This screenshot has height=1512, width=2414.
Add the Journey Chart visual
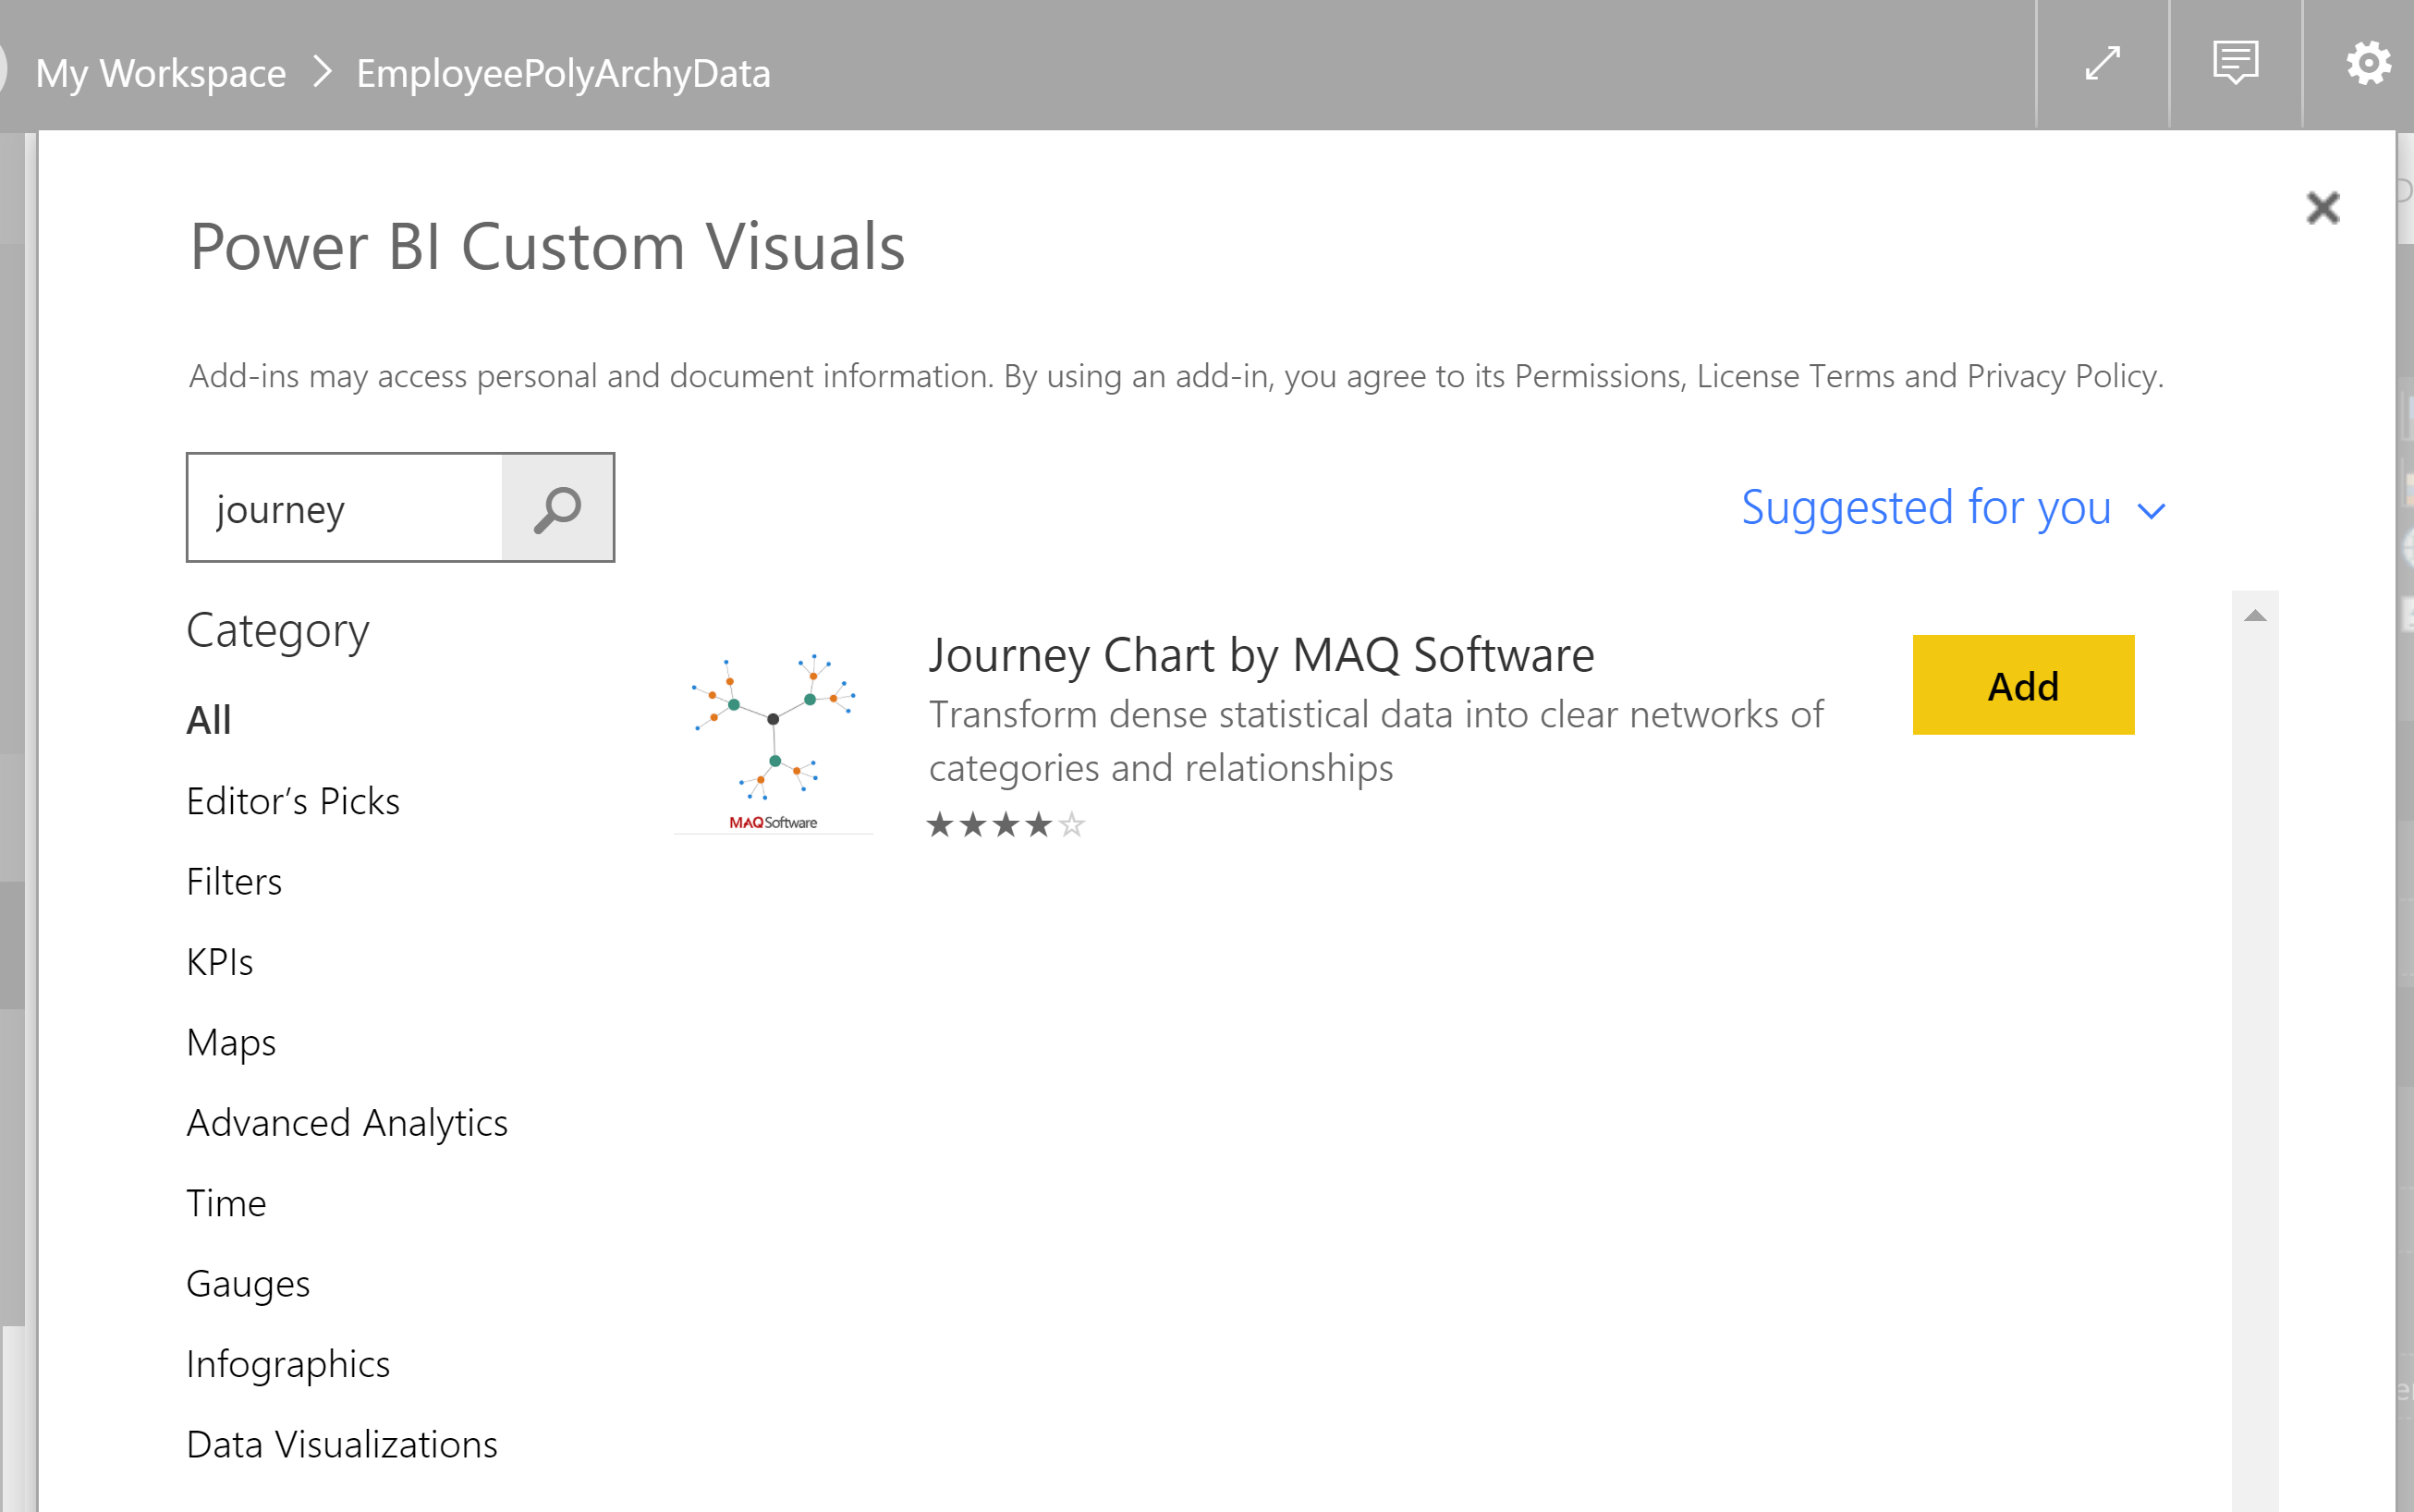click(x=2022, y=685)
